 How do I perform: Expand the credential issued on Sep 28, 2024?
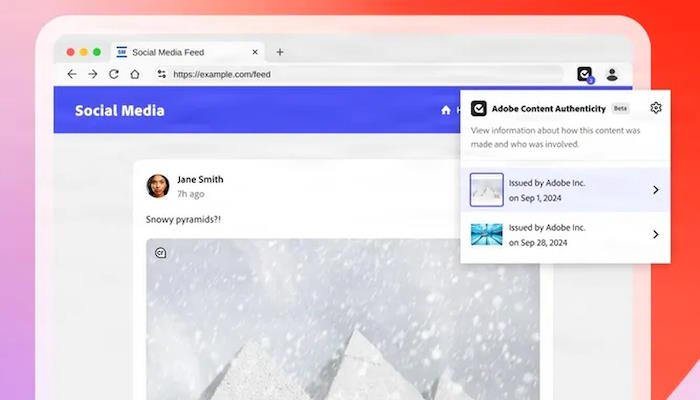(565, 234)
